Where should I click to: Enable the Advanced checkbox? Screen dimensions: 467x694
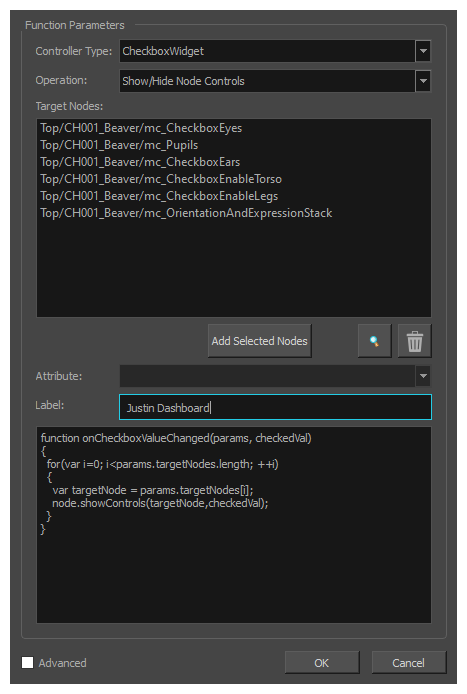[27, 662]
